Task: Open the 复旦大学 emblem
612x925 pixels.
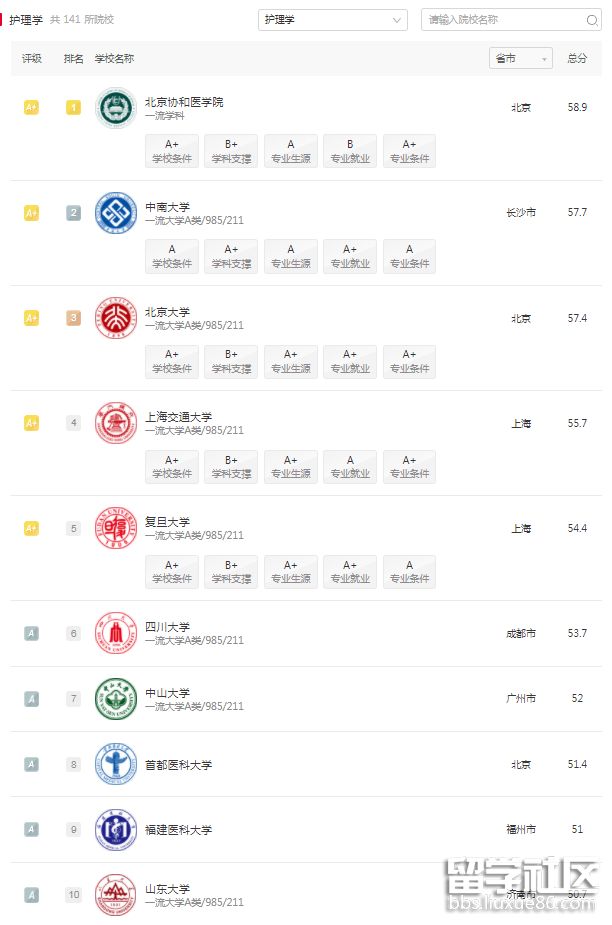Action: 116,528
